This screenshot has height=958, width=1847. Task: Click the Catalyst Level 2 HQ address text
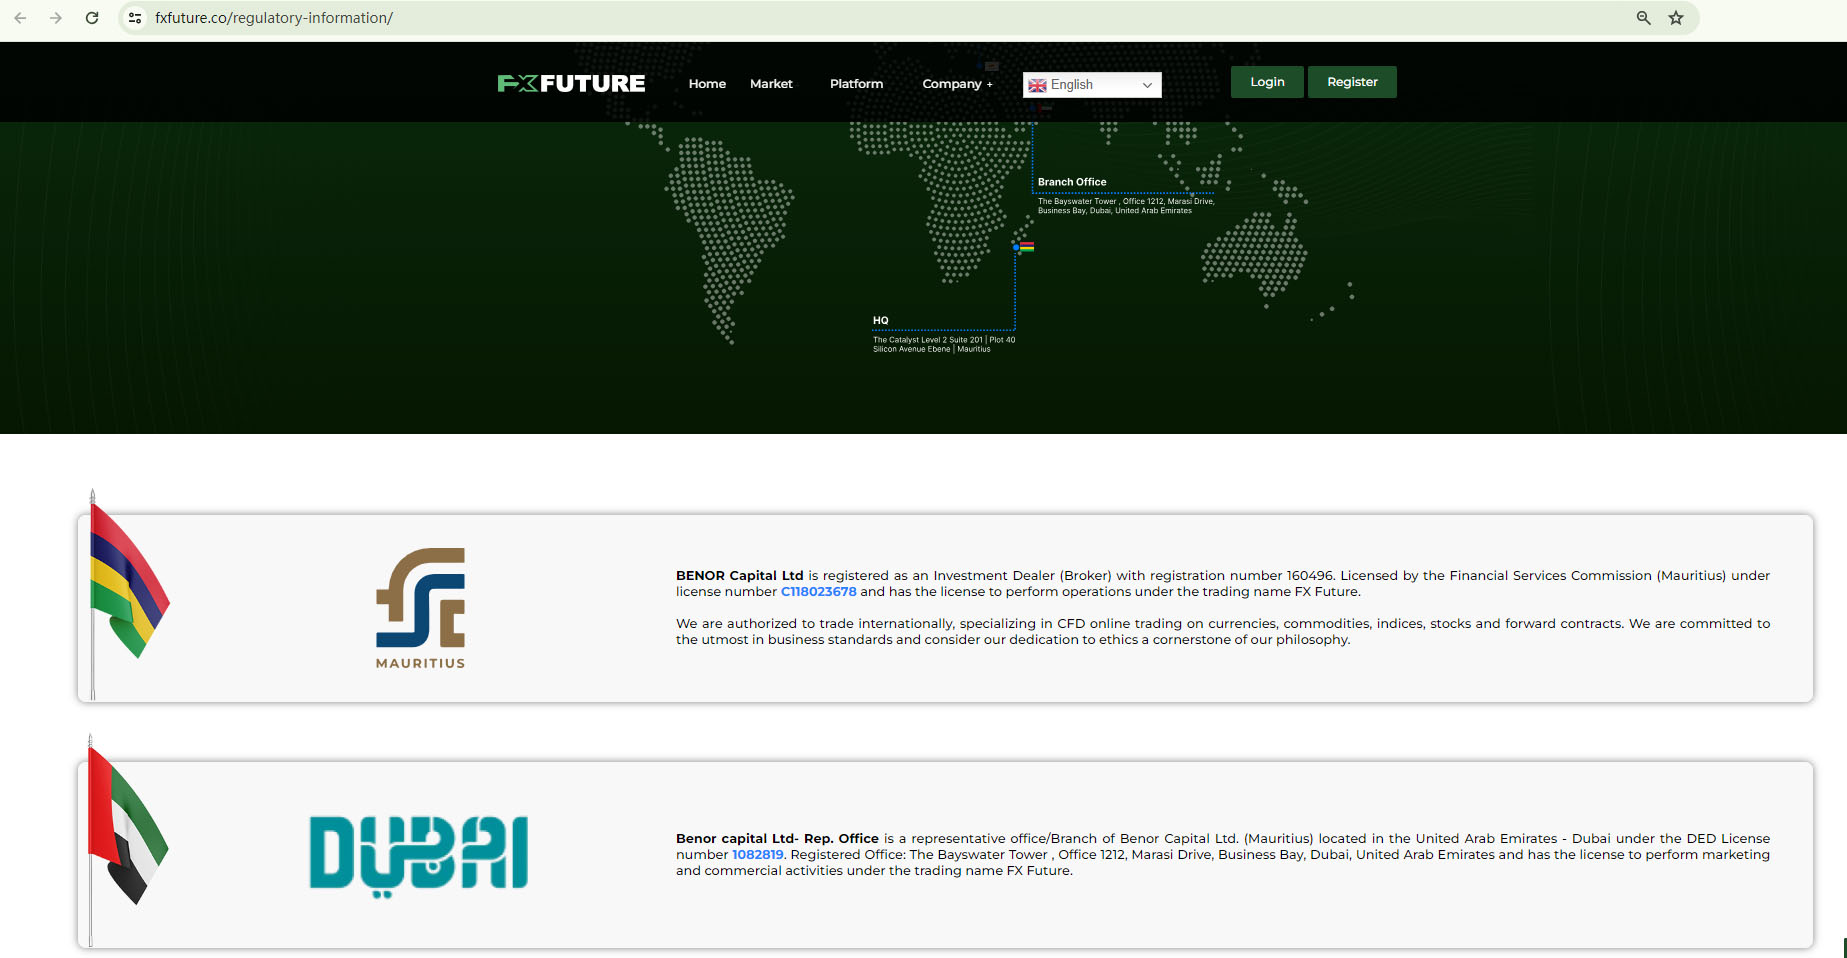tap(944, 345)
